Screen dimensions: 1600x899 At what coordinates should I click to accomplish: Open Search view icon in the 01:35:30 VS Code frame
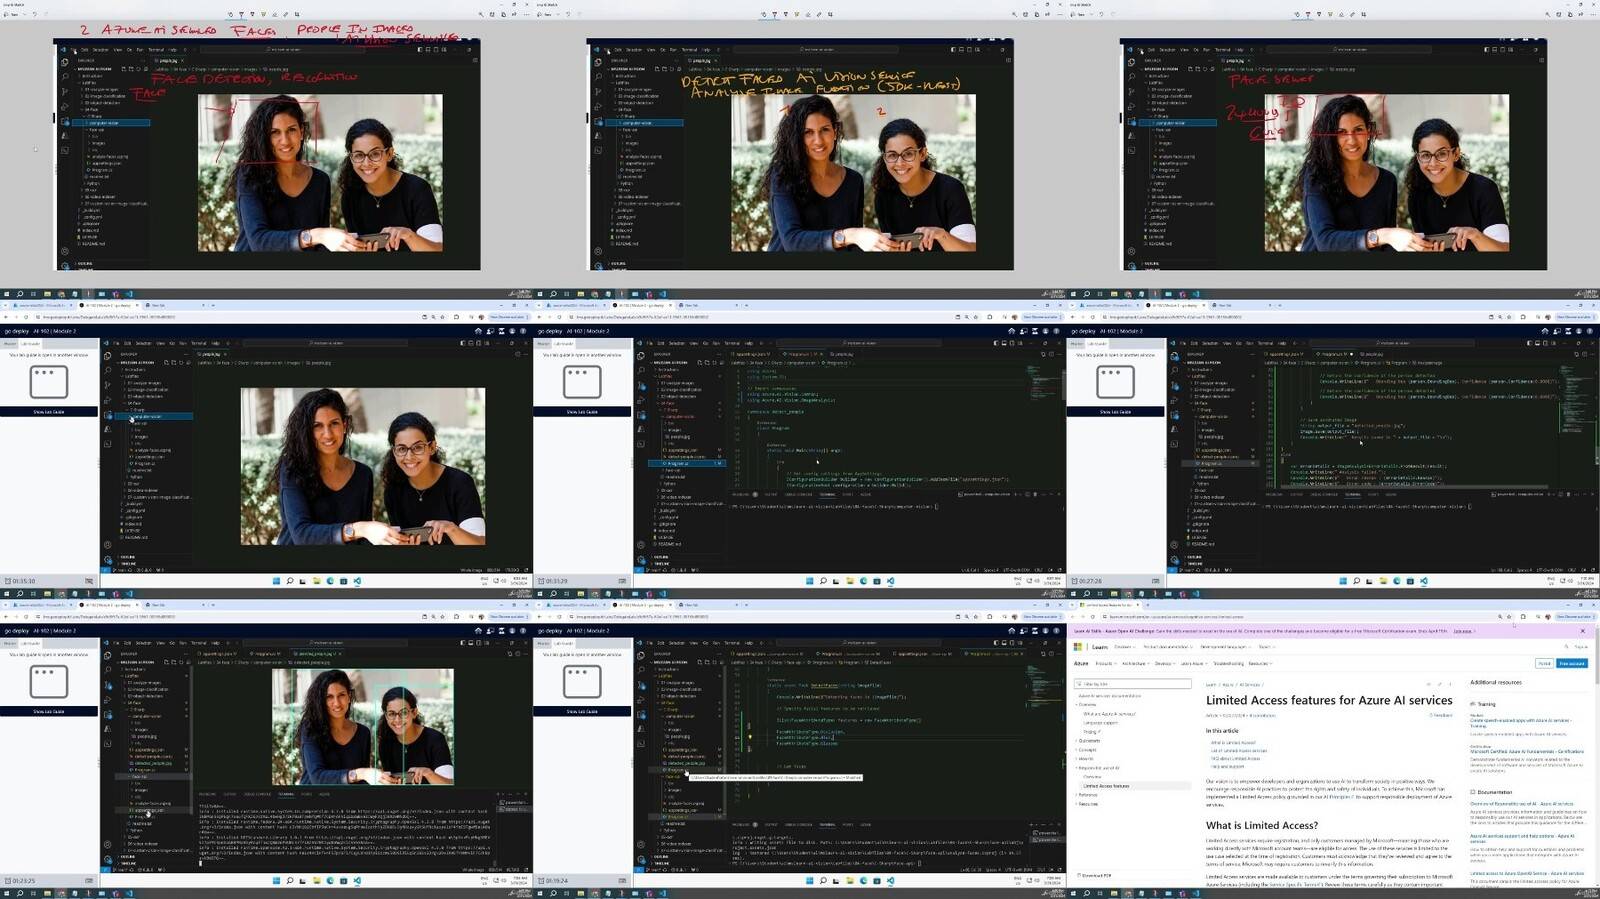point(108,371)
